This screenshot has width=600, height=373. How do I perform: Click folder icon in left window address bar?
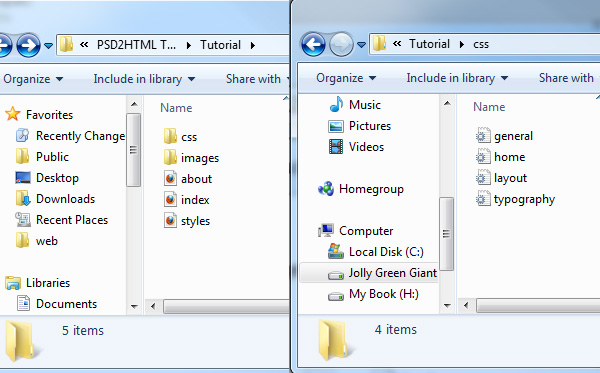67,45
